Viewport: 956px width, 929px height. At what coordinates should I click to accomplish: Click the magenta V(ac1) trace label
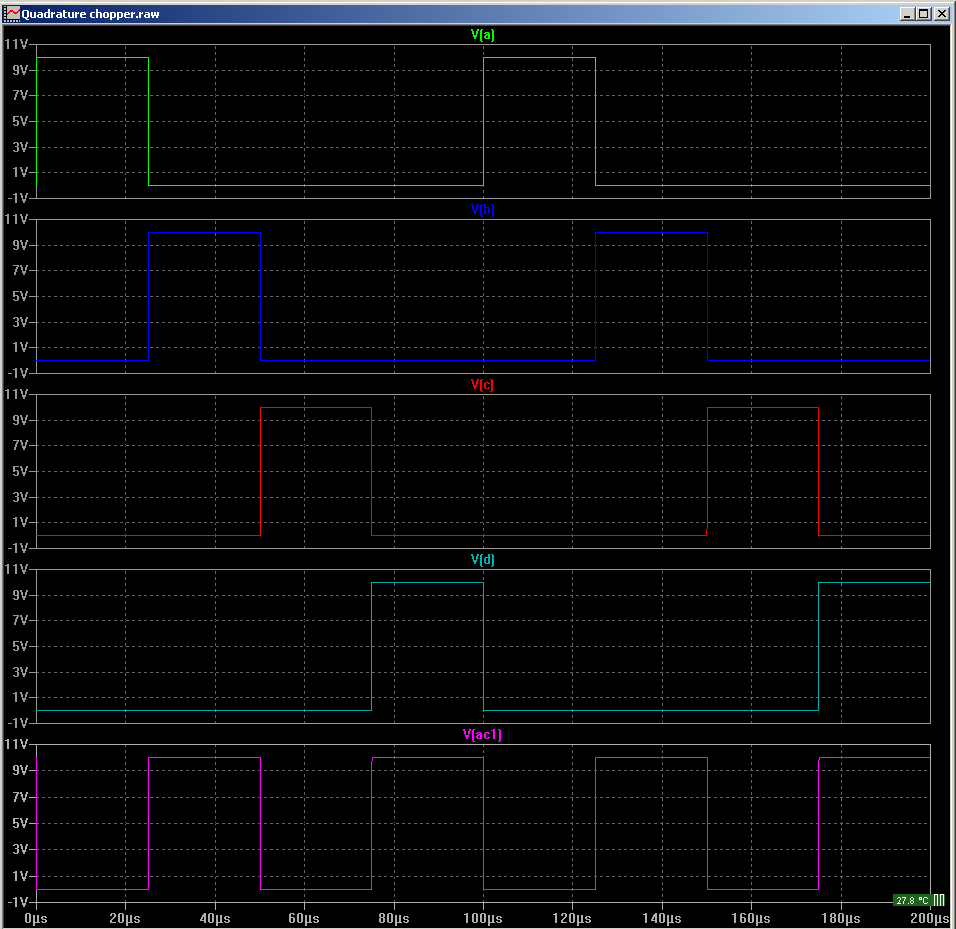[x=482, y=735]
